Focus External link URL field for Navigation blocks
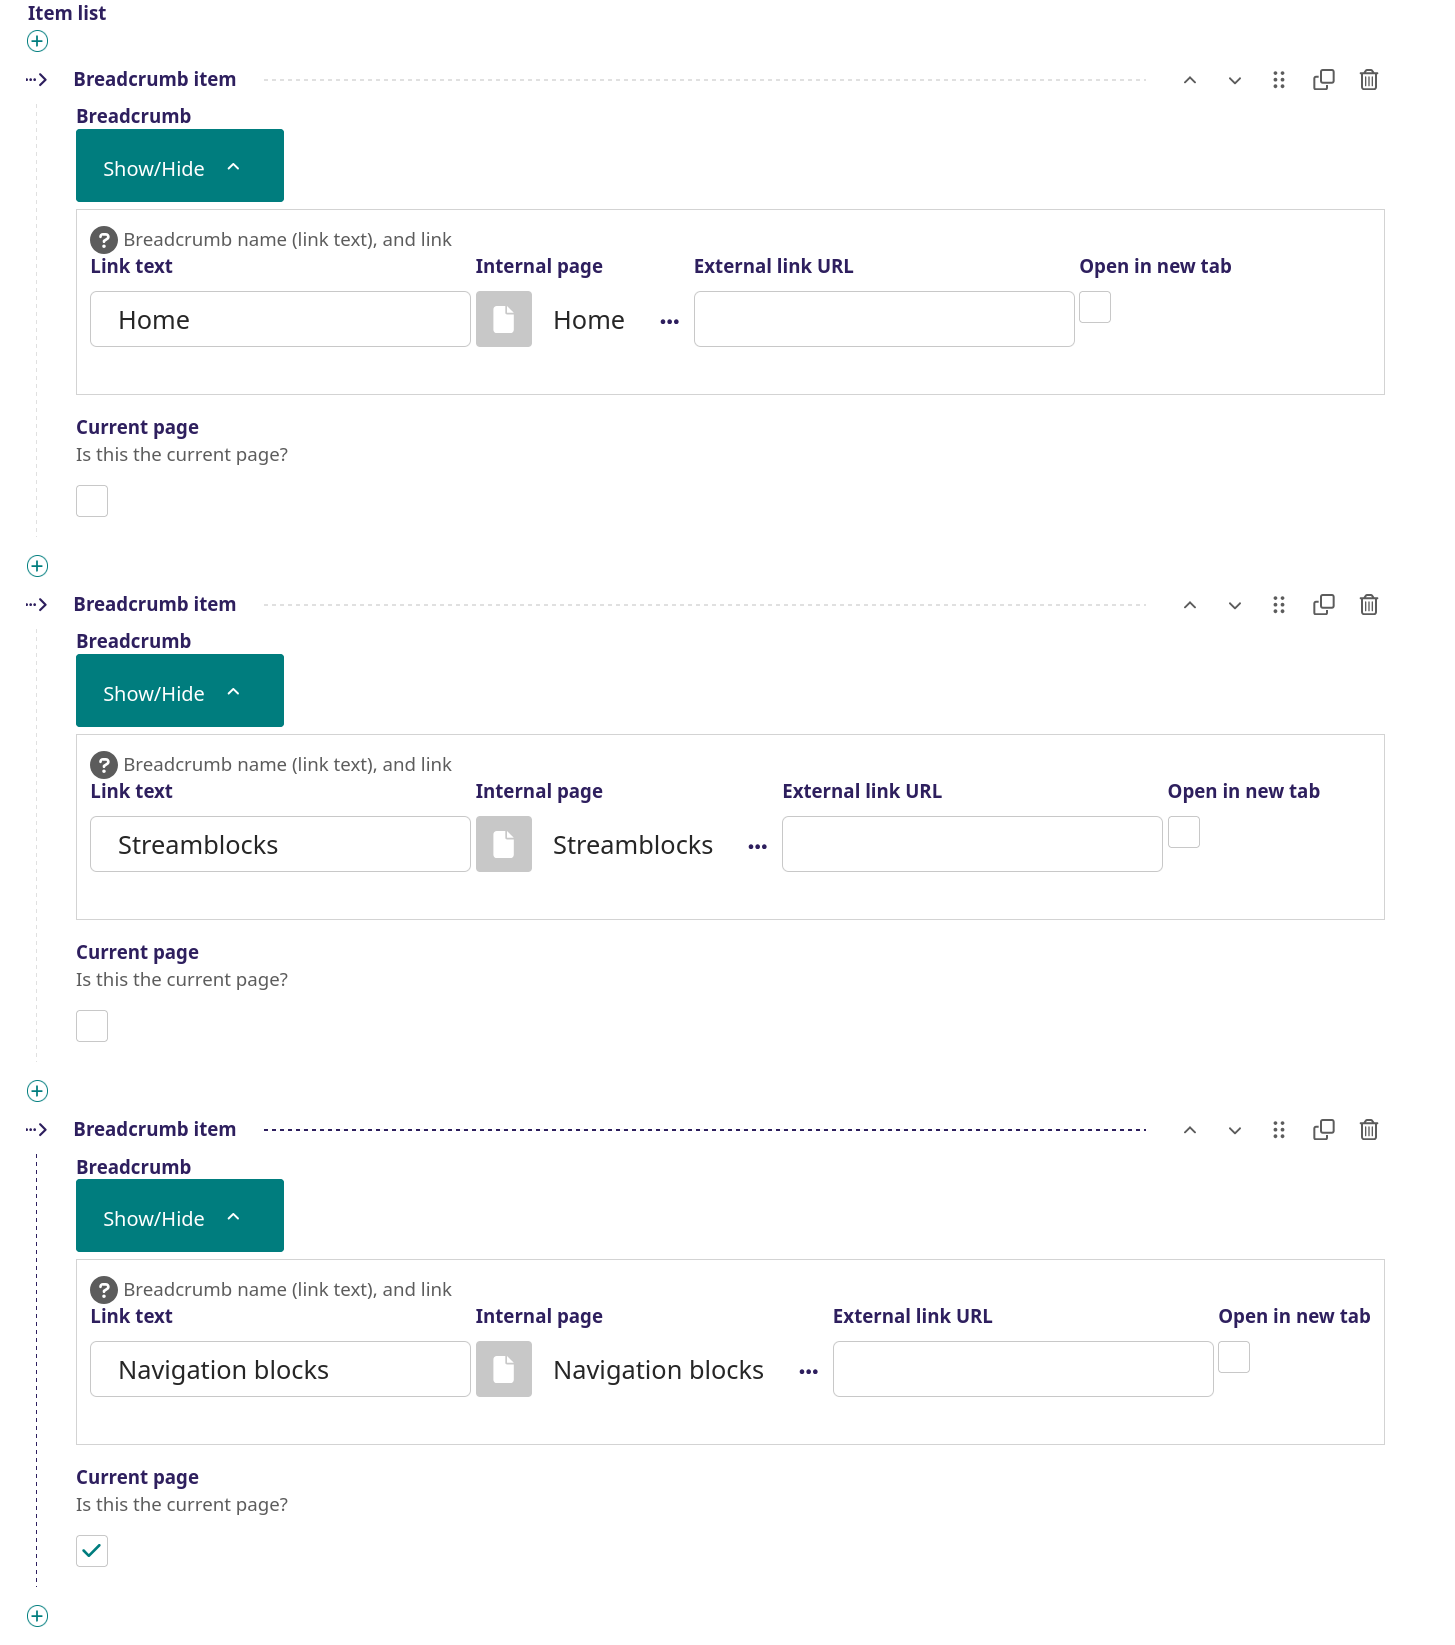Screen dimensions: 1455x1645 (x=1022, y=1369)
